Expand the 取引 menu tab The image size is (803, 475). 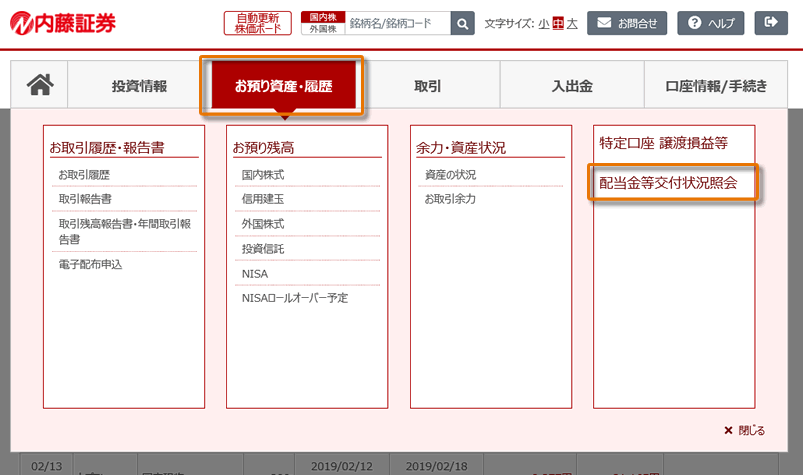[427, 86]
